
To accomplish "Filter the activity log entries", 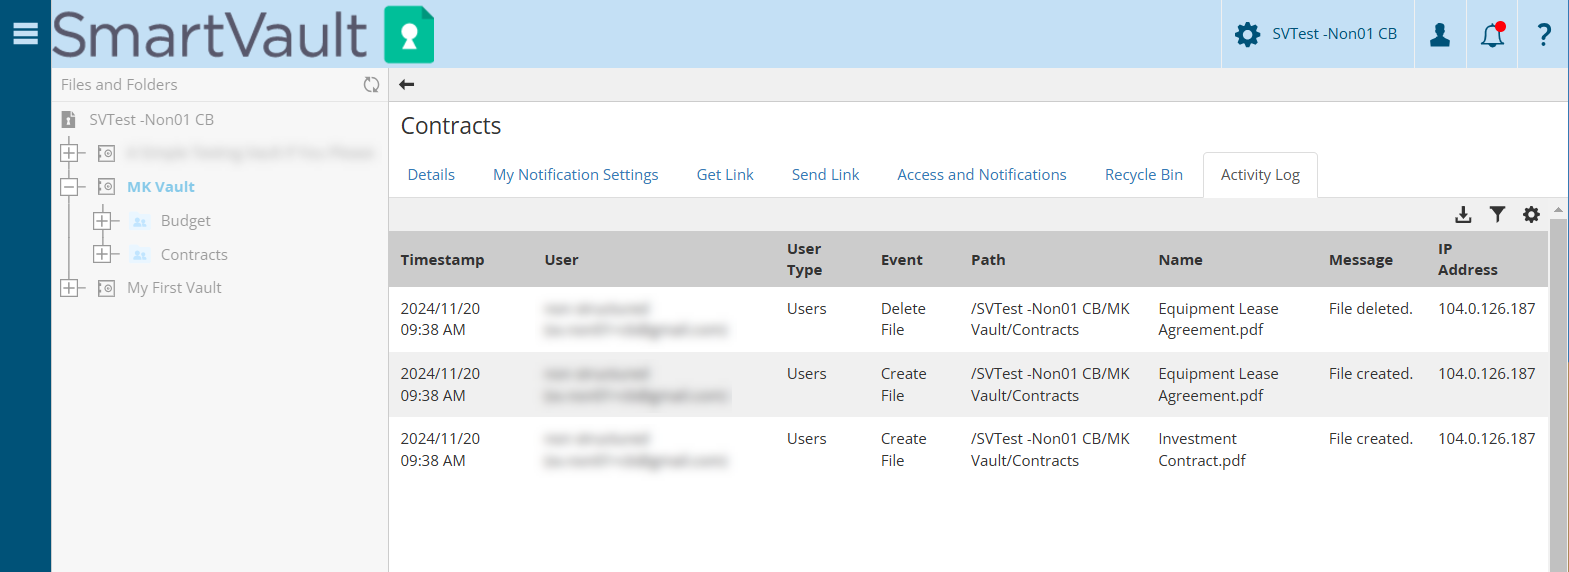I will coord(1497,214).
